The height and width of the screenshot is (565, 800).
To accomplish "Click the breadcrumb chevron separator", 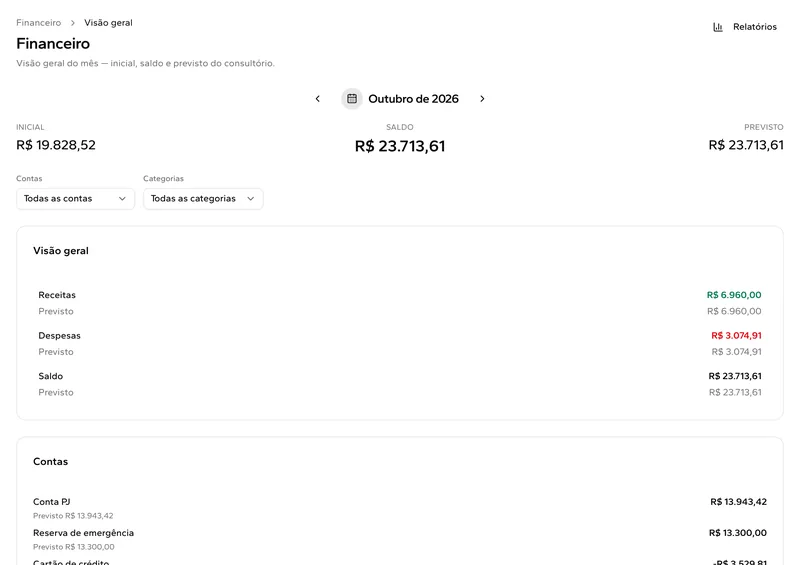I will pyautogui.click(x=72, y=23).
